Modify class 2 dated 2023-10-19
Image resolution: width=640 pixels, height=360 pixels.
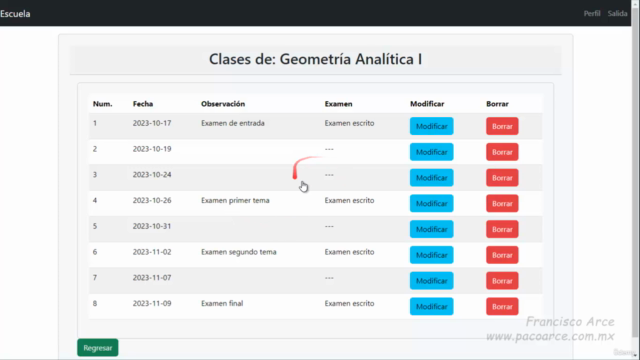pos(431,152)
